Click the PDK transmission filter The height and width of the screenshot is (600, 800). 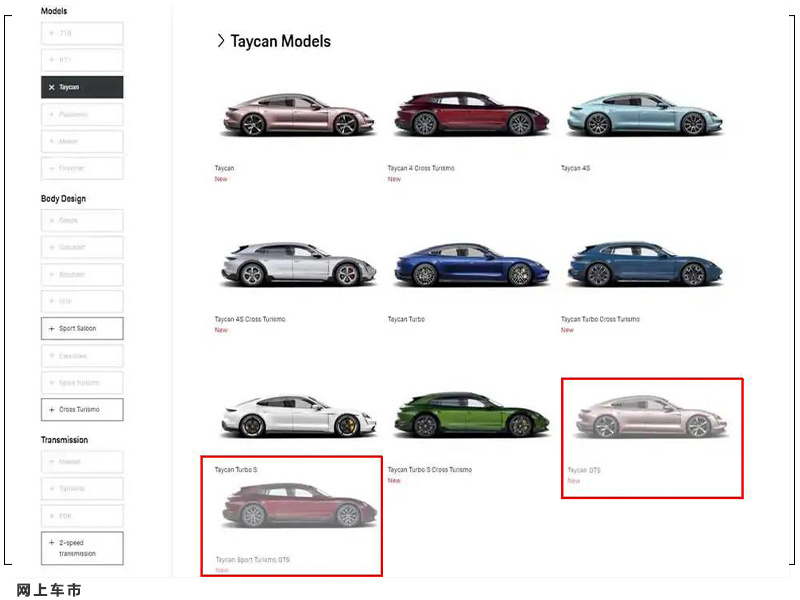82,516
